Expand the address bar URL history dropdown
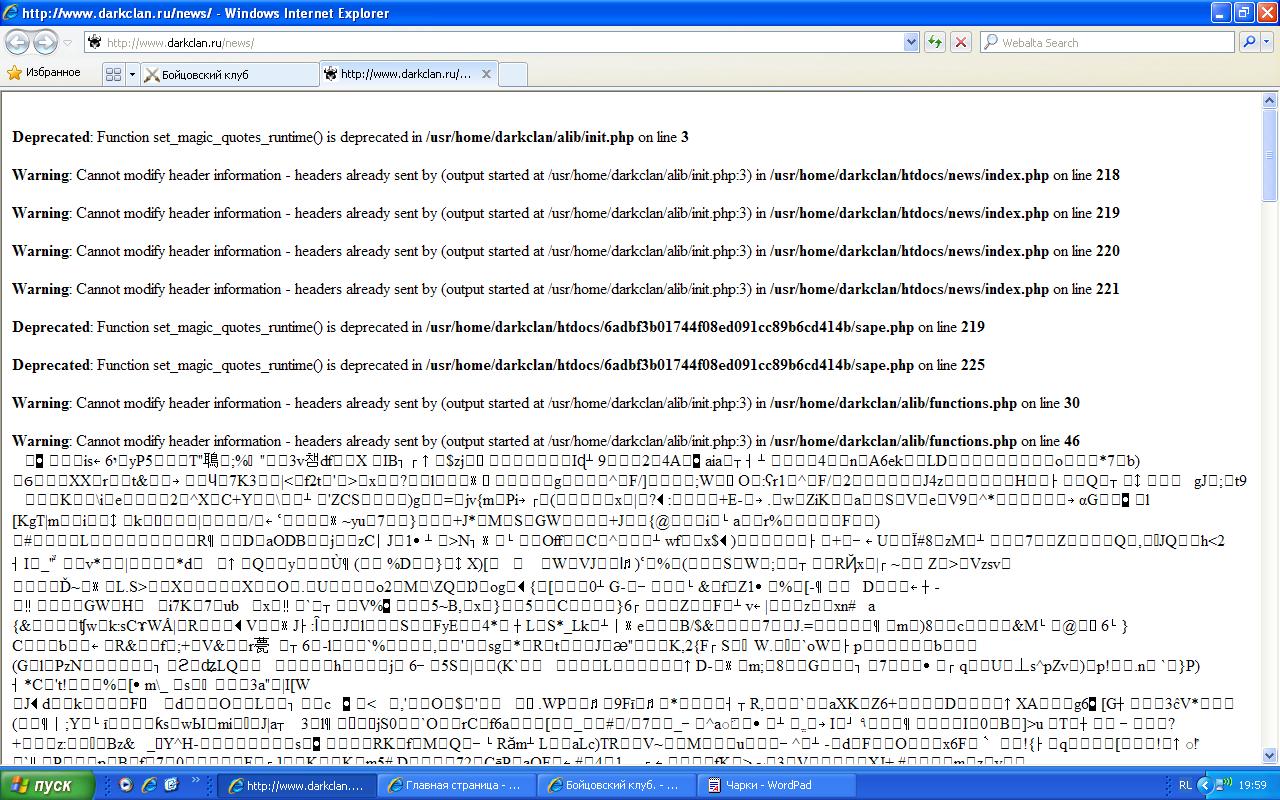Image resolution: width=1280 pixels, height=800 pixels. (x=911, y=42)
